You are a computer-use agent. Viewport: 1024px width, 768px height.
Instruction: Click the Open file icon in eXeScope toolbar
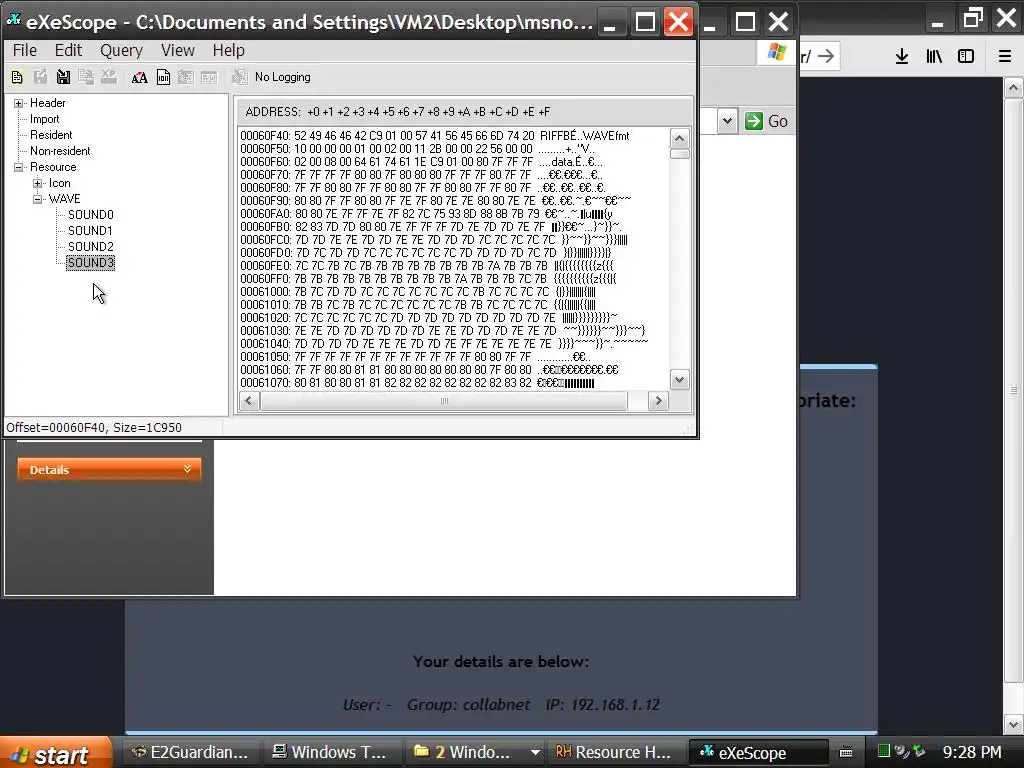pos(17,78)
